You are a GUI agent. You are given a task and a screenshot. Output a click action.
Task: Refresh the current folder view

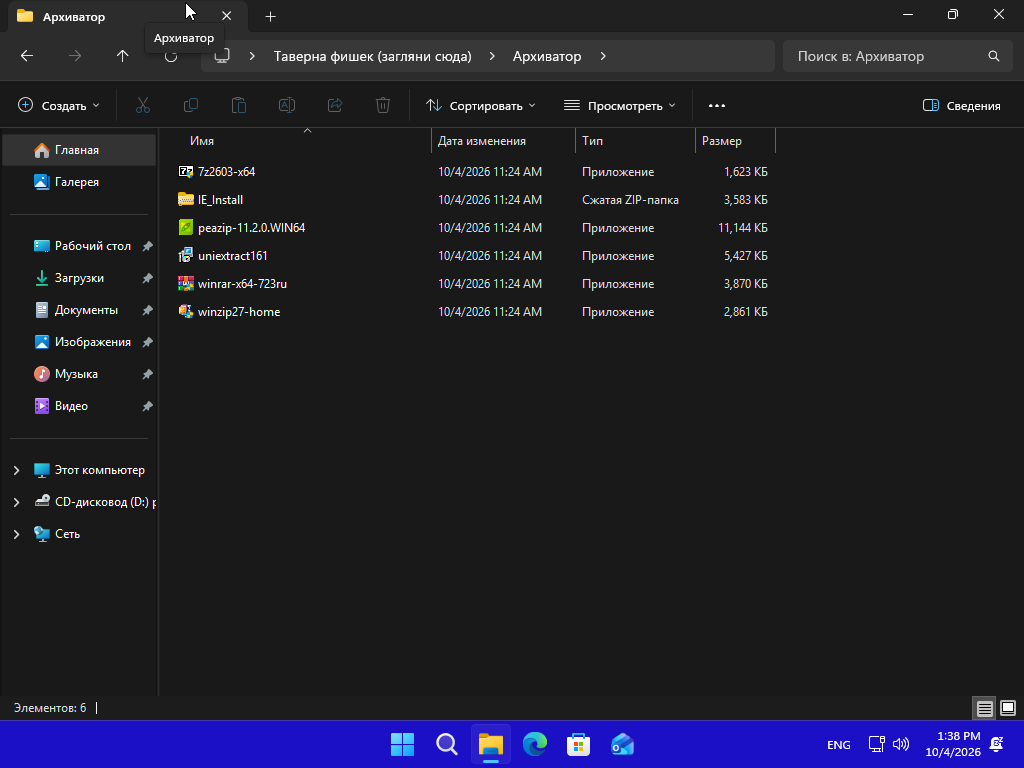[x=171, y=56]
